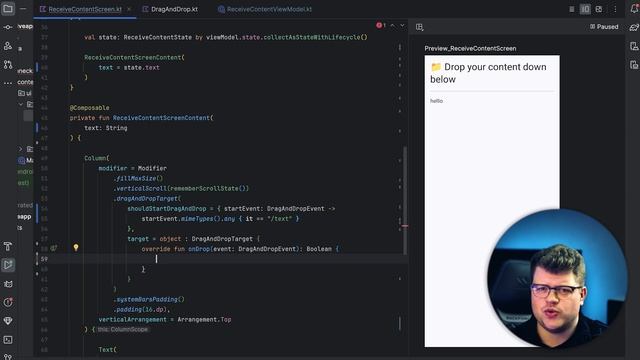The width and height of the screenshot is (640, 360).
Task: Open the Notifications bell icon
Action: click(634, 9)
